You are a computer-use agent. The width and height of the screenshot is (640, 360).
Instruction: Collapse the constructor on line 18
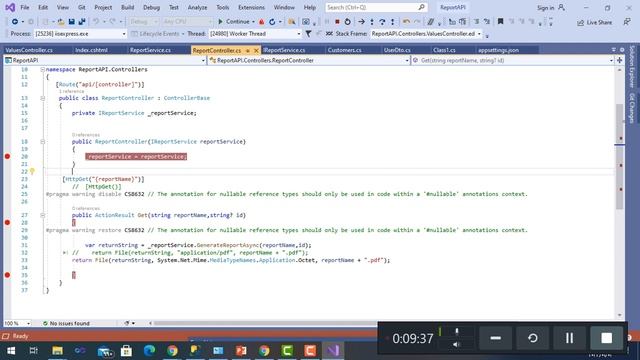coord(42,142)
